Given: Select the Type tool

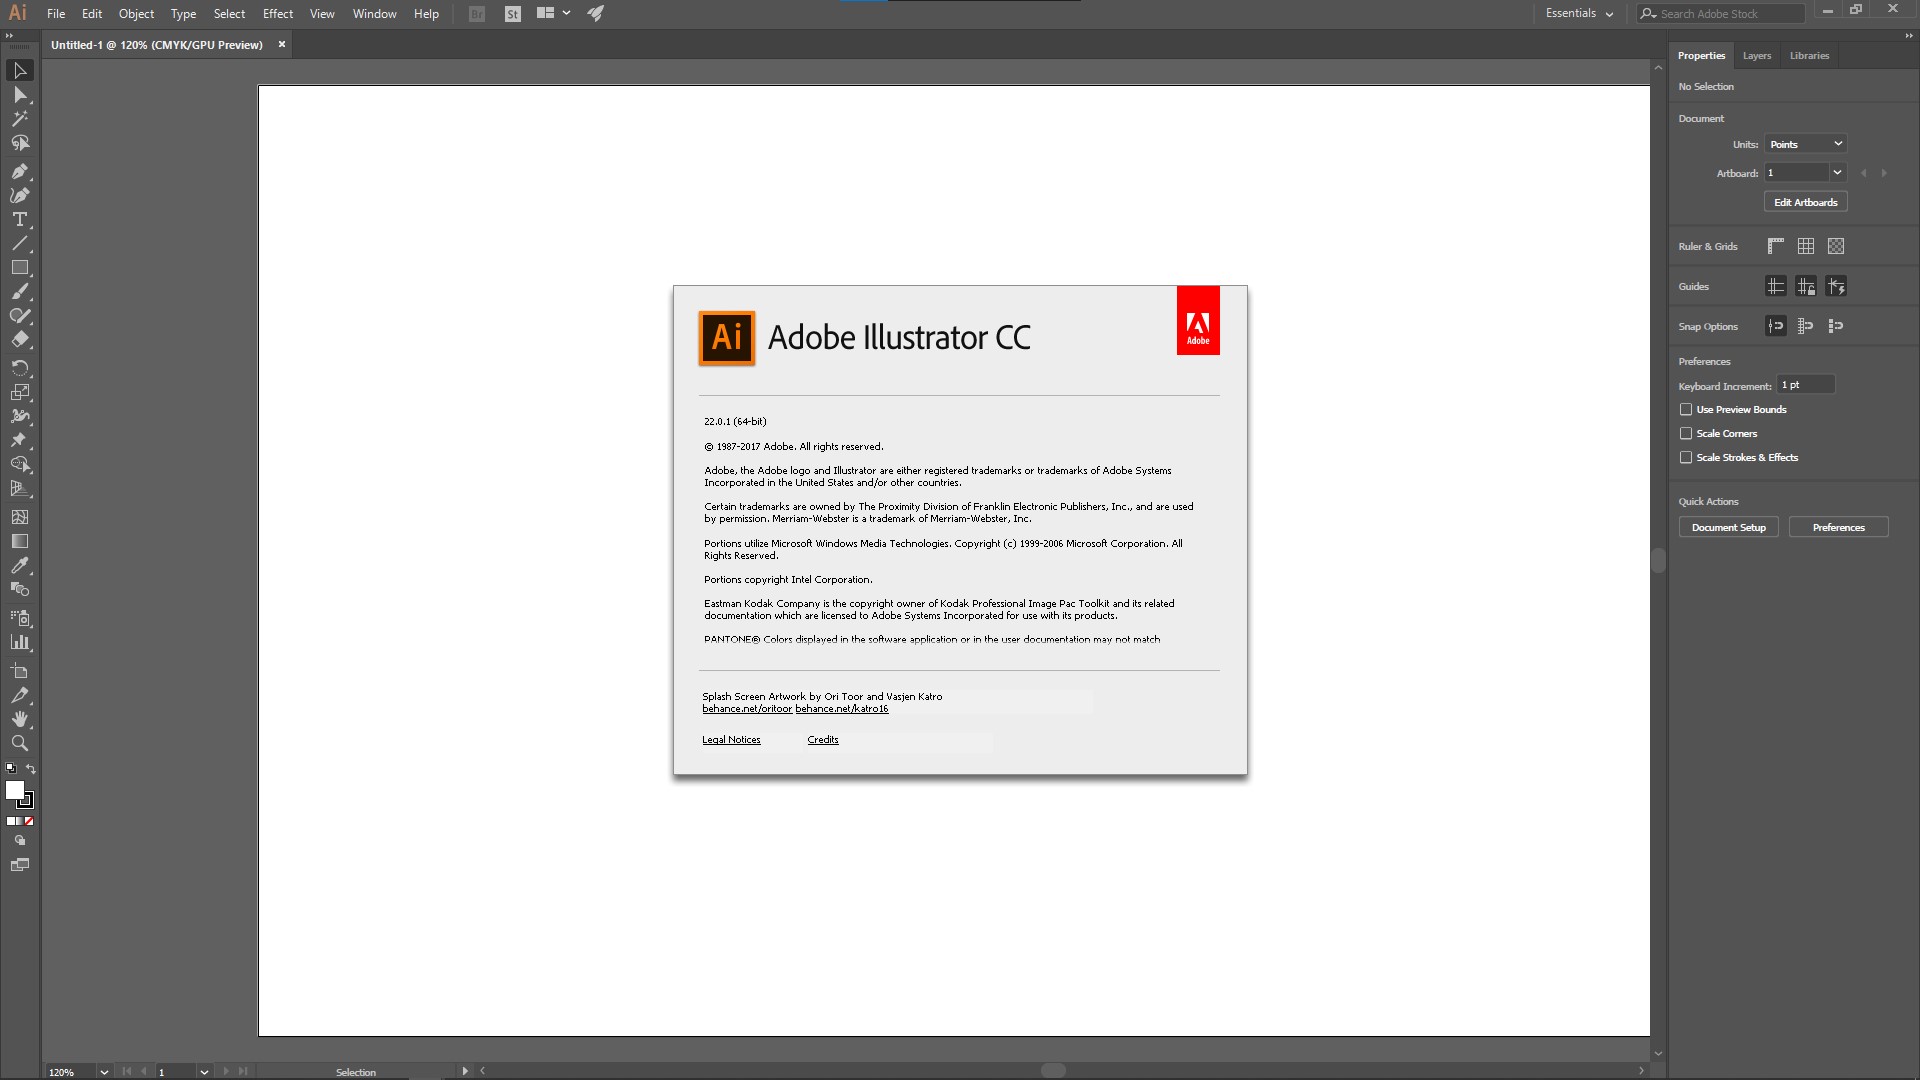Looking at the screenshot, I should pyautogui.click(x=19, y=219).
